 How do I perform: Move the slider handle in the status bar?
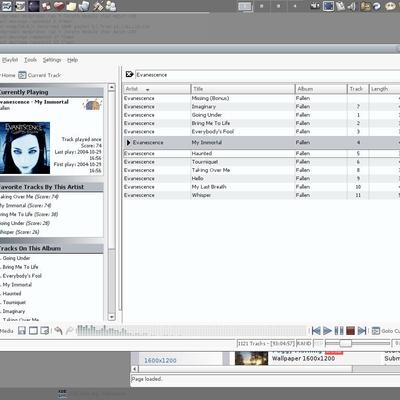pyautogui.click(x=345, y=343)
